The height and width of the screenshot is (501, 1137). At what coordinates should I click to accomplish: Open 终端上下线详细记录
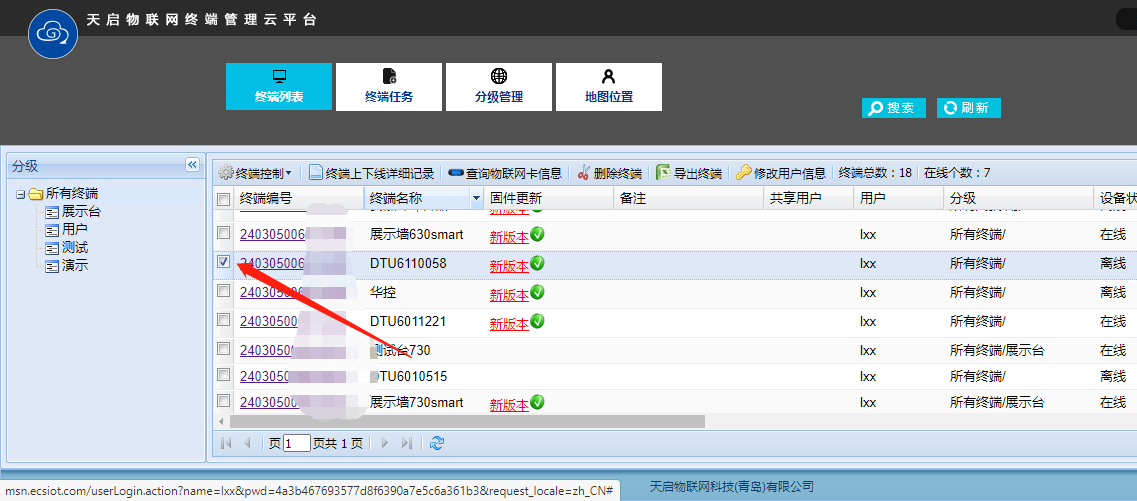(372, 173)
